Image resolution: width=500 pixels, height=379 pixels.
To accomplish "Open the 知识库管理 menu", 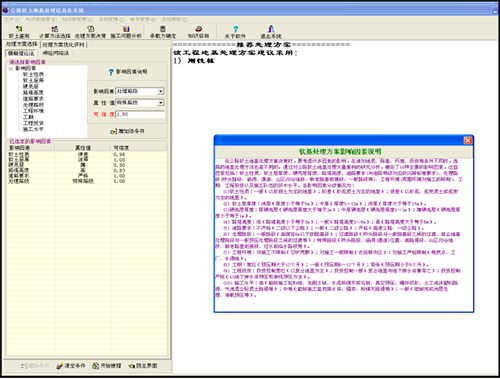I will point(78,19).
